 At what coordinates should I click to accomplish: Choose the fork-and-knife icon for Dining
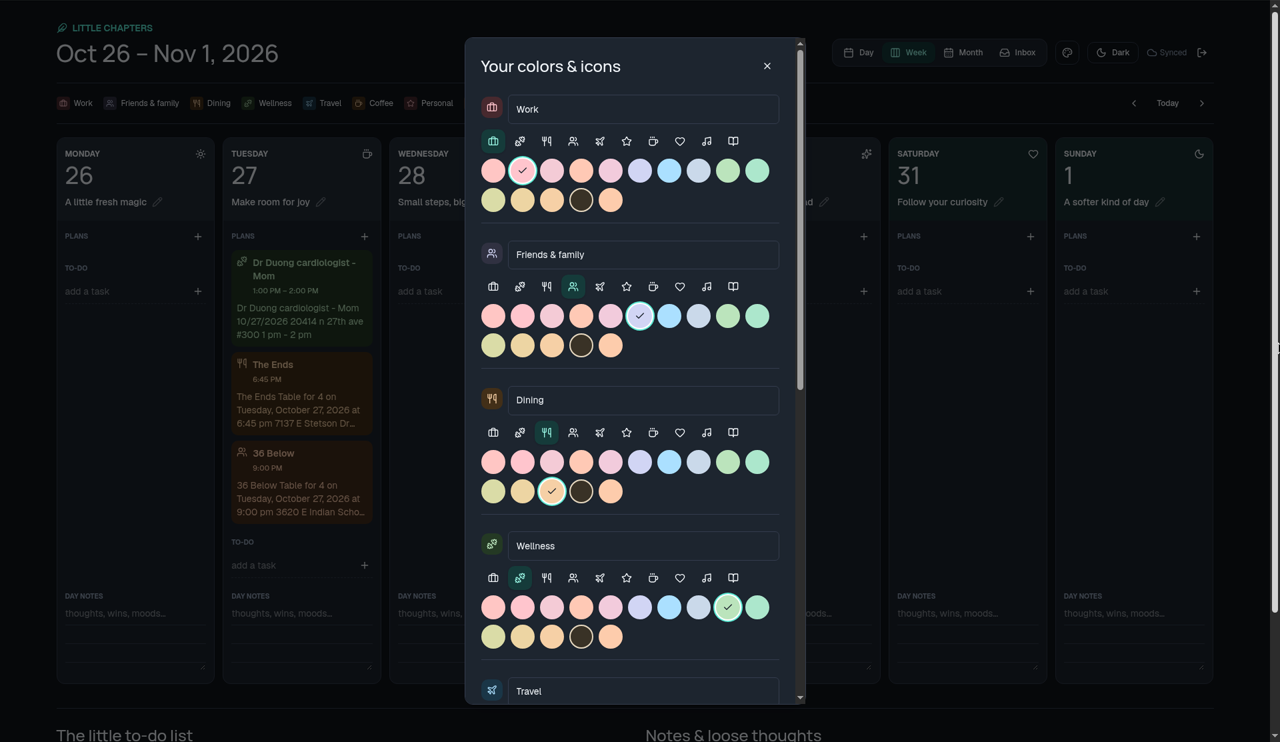click(x=547, y=433)
